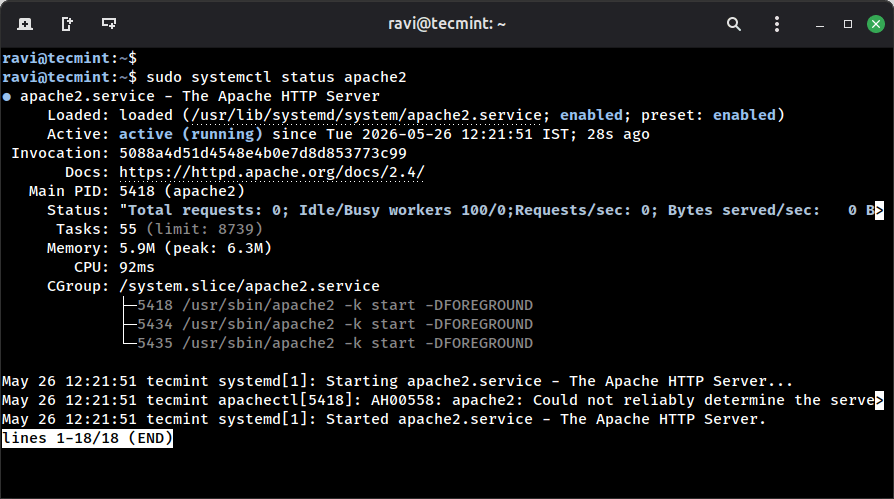Image resolution: width=894 pixels, height=499 pixels.
Task: Click the truncation arrow on AH00558 log line
Action: (x=879, y=400)
